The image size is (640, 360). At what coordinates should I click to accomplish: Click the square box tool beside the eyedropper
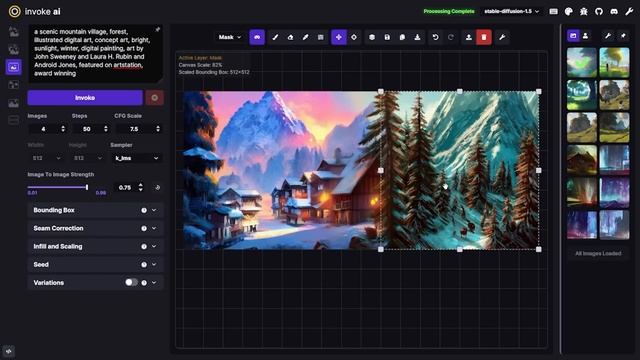click(320, 37)
